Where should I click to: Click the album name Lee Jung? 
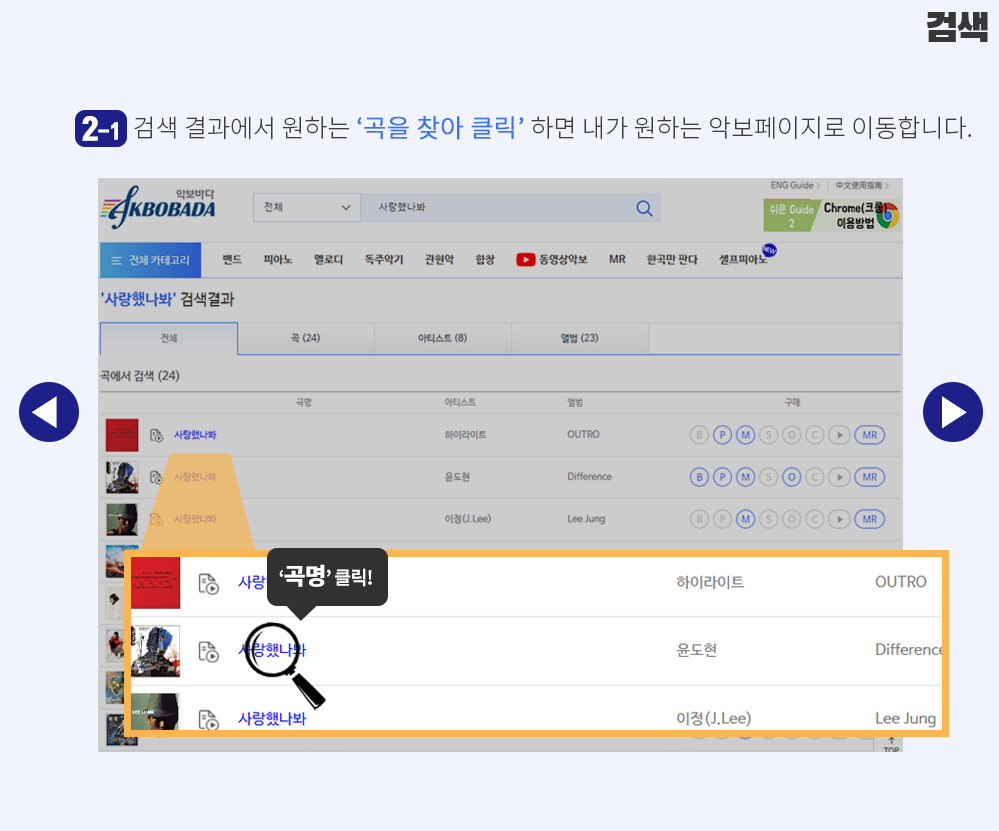click(x=586, y=519)
